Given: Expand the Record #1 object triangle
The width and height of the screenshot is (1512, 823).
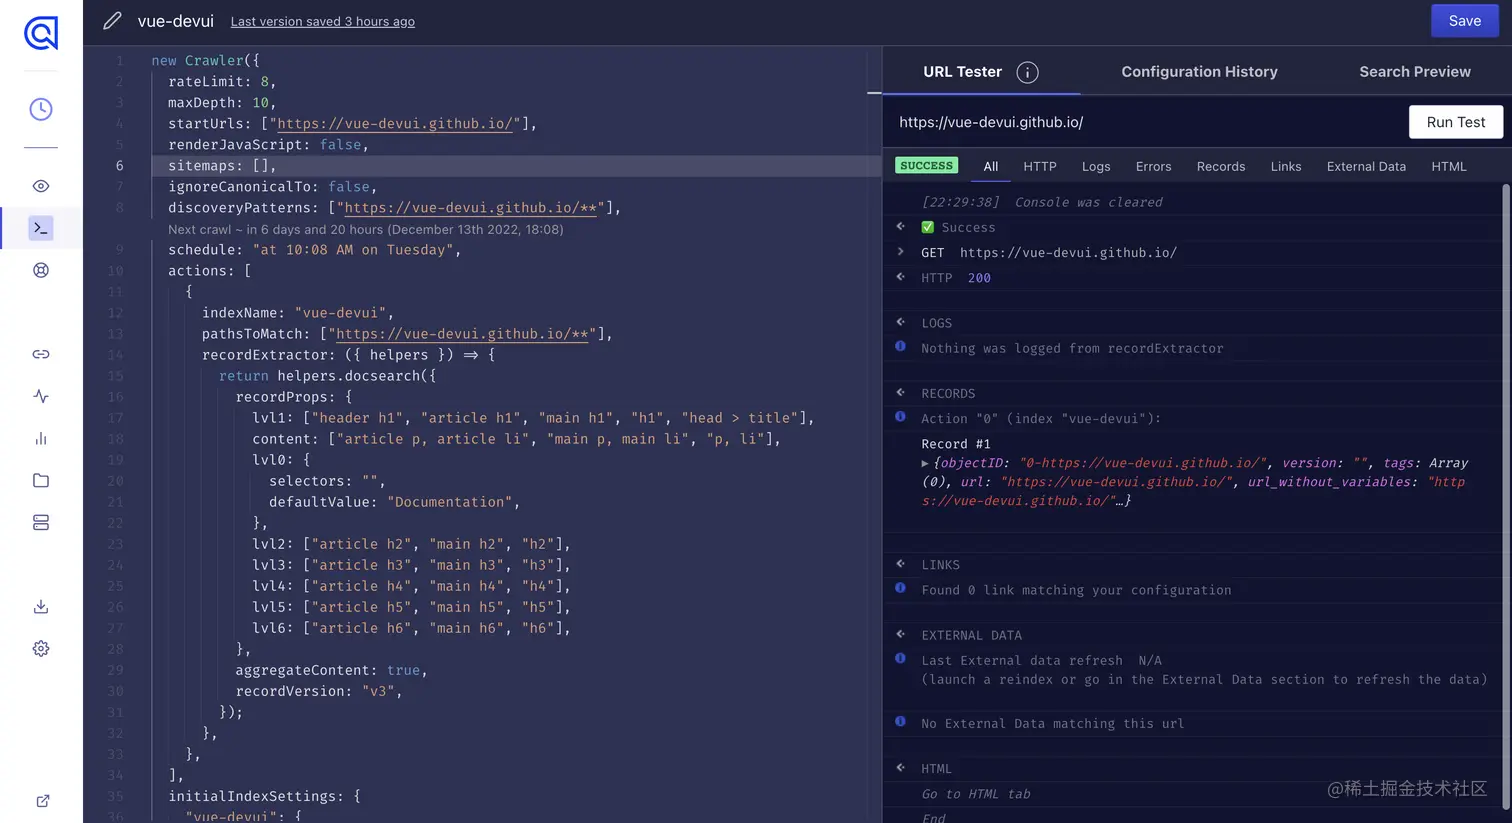Looking at the screenshot, I should point(925,463).
